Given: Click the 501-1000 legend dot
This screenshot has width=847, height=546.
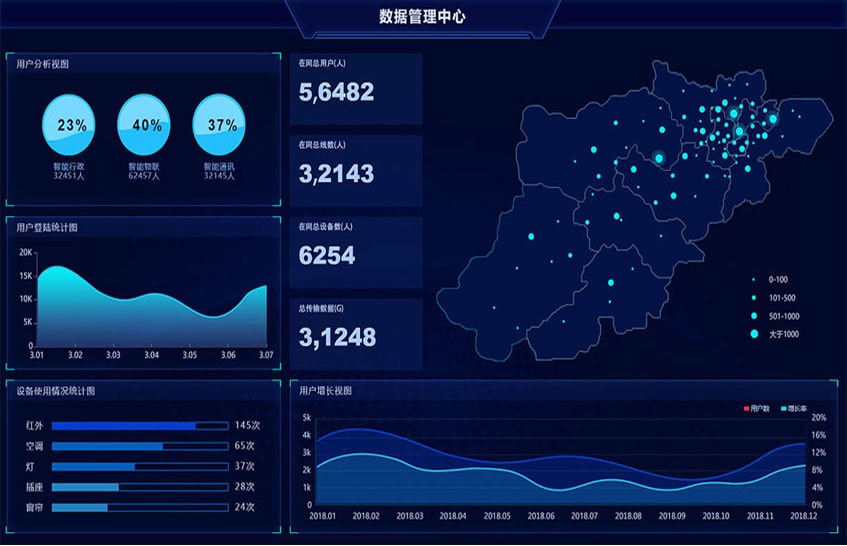Looking at the screenshot, I should click(754, 315).
